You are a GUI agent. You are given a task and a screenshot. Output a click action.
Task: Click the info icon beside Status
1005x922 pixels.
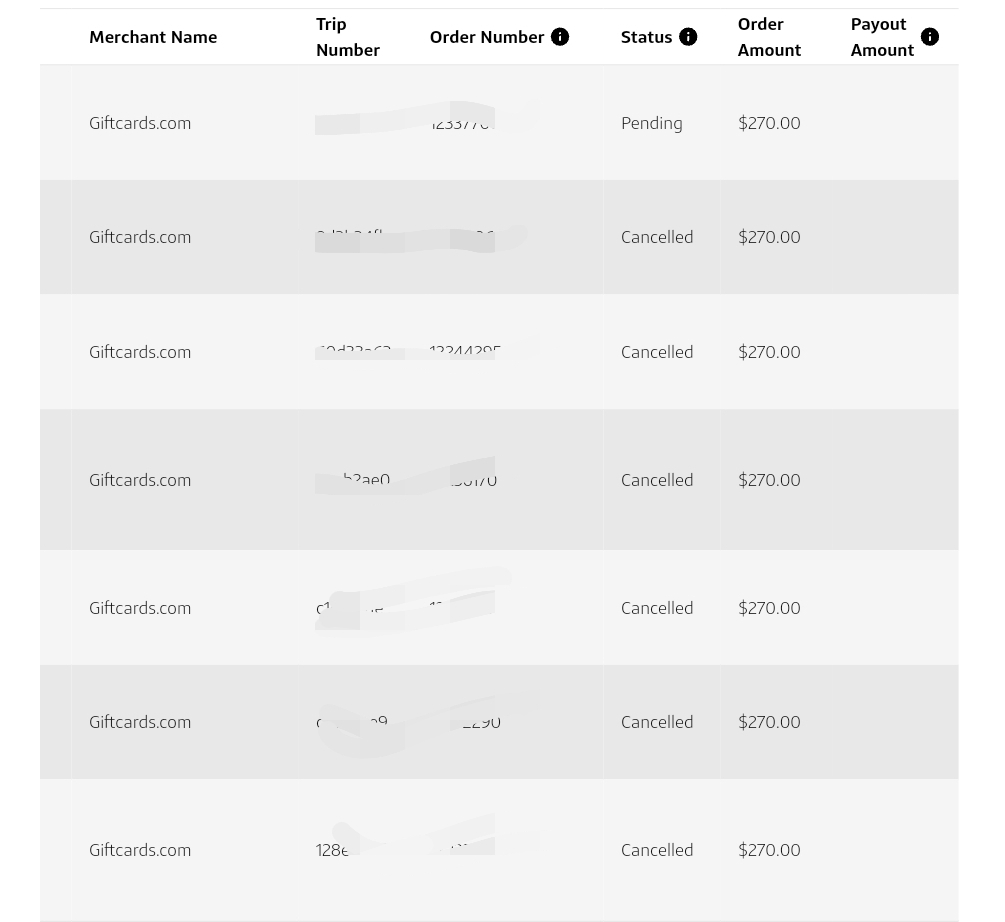tap(688, 37)
